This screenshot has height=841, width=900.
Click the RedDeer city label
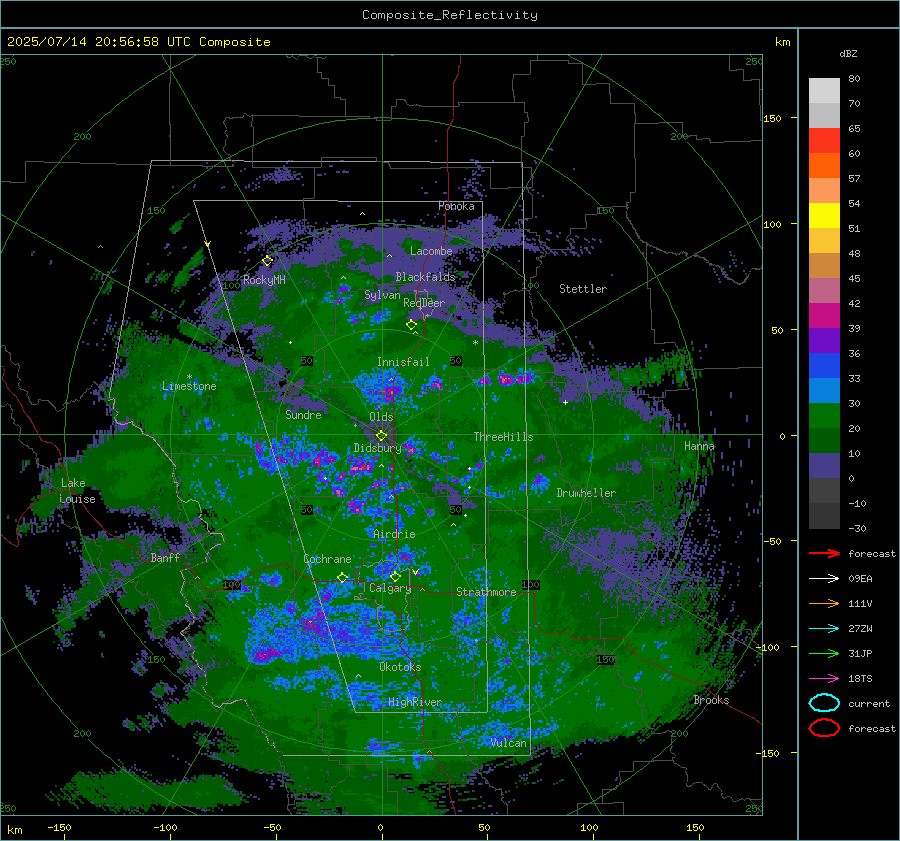(x=424, y=303)
